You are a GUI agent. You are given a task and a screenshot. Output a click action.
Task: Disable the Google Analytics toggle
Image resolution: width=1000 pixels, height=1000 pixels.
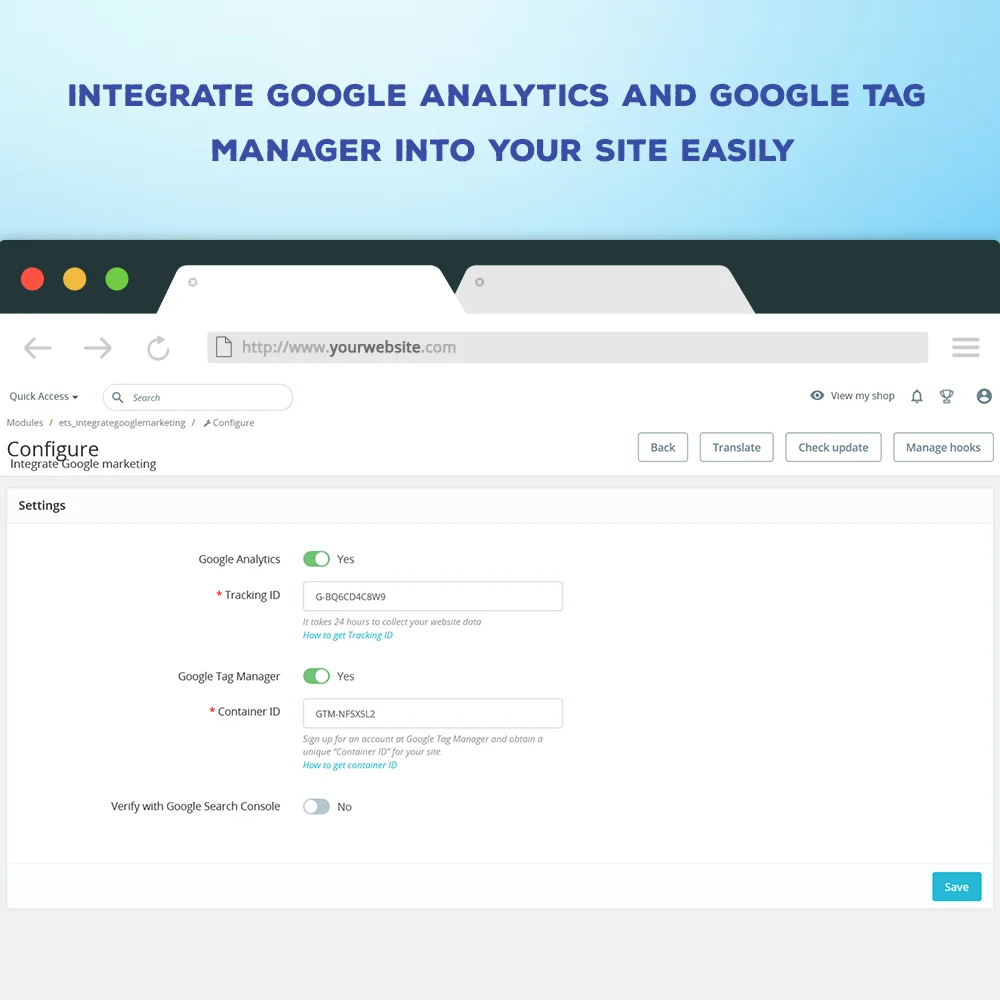(316, 559)
